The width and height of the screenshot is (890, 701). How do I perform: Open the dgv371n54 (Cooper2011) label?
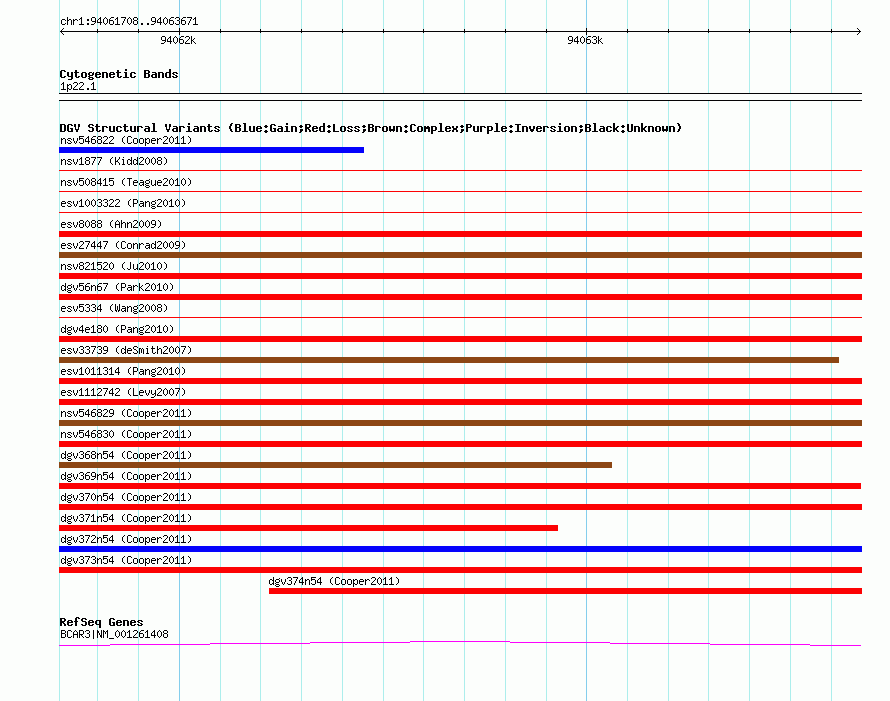pyautogui.click(x=126, y=518)
